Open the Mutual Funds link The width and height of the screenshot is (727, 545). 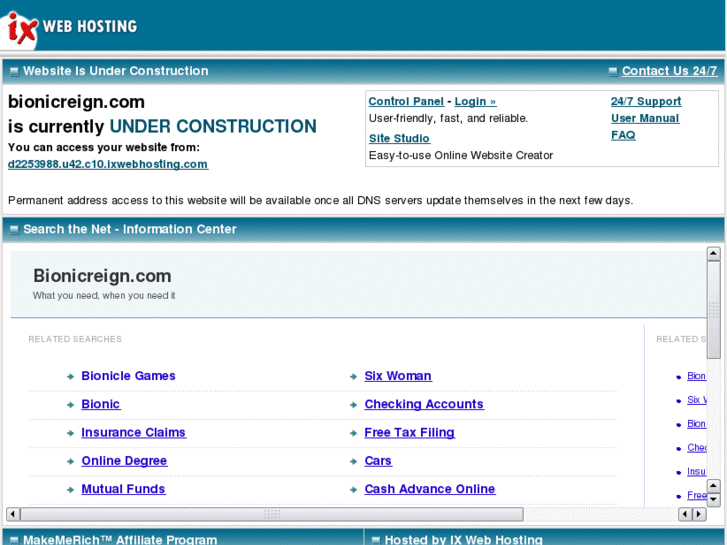(x=123, y=489)
